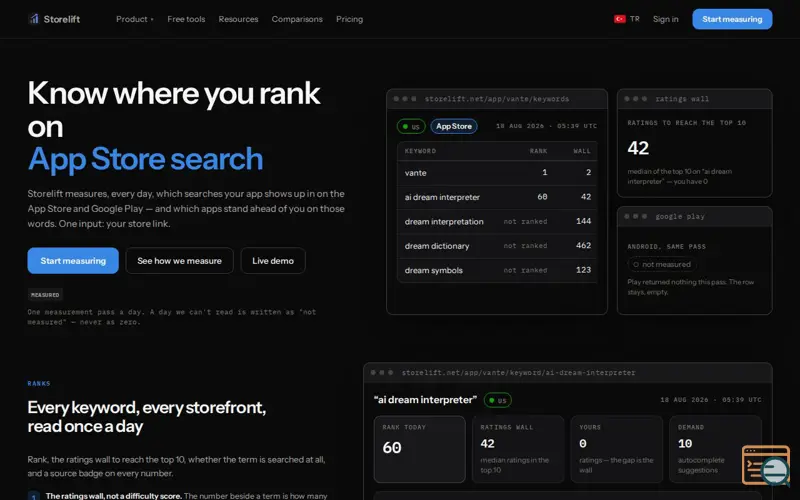Select the App Store pill
The height and width of the screenshot is (500, 800).
(454, 126)
